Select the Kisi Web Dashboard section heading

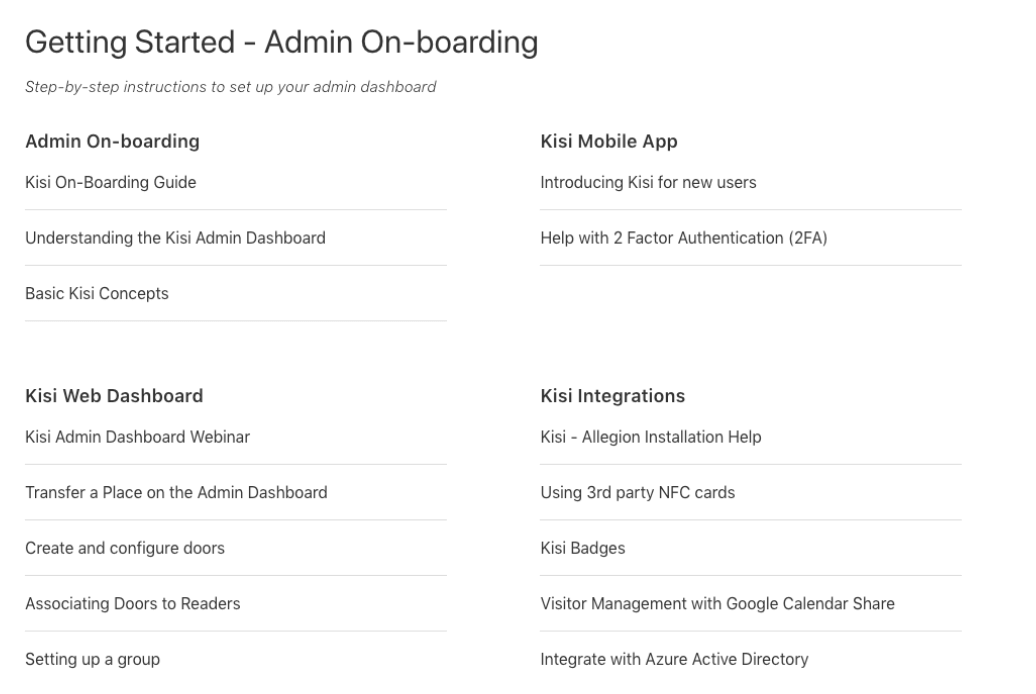click(114, 396)
